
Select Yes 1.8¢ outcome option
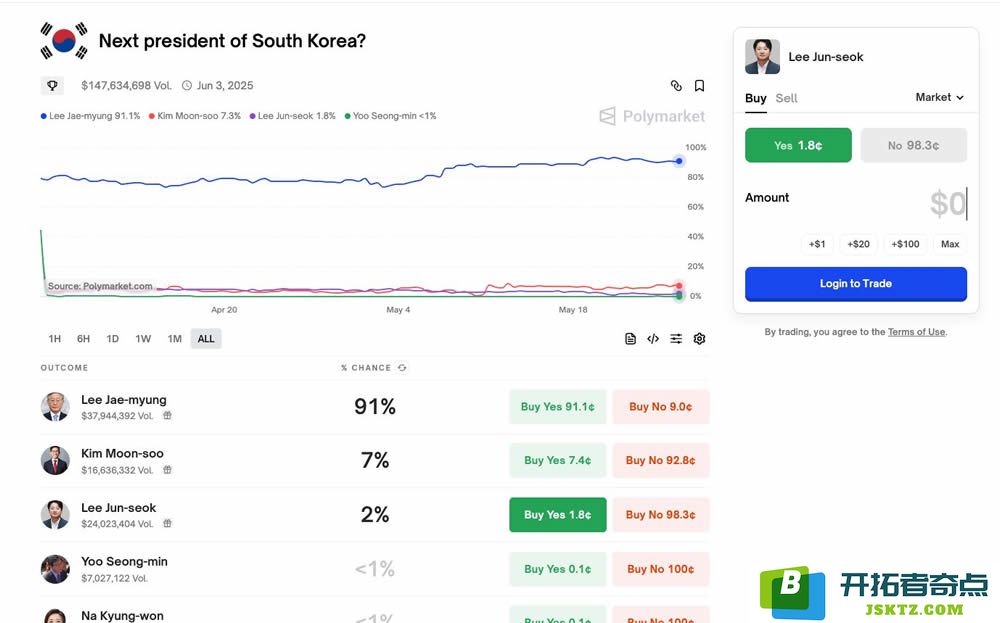[x=798, y=145]
